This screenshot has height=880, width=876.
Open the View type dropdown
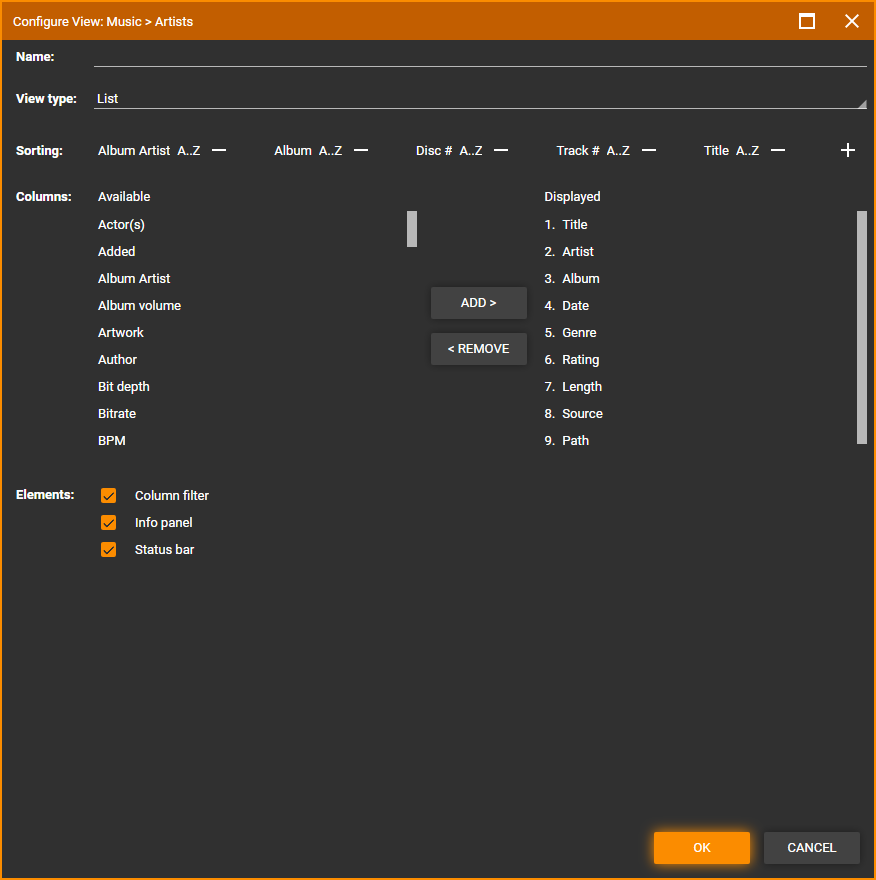(480, 99)
